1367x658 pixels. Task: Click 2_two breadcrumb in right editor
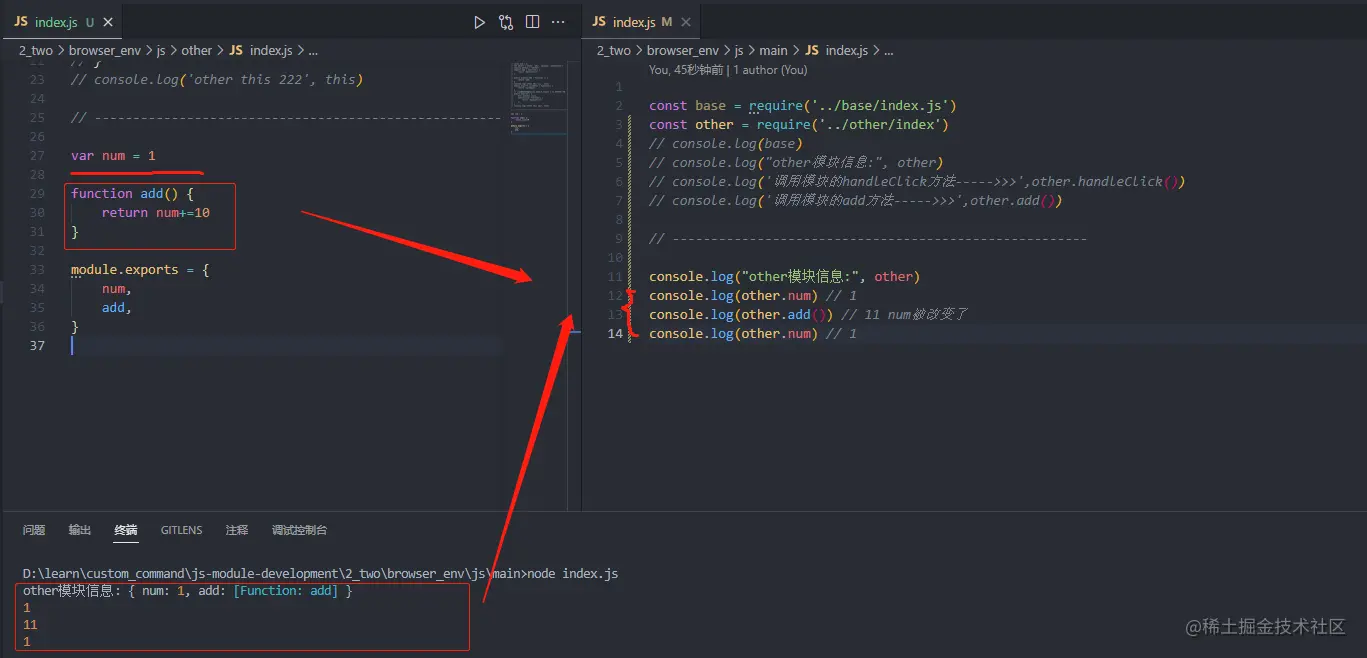click(614, 50)
